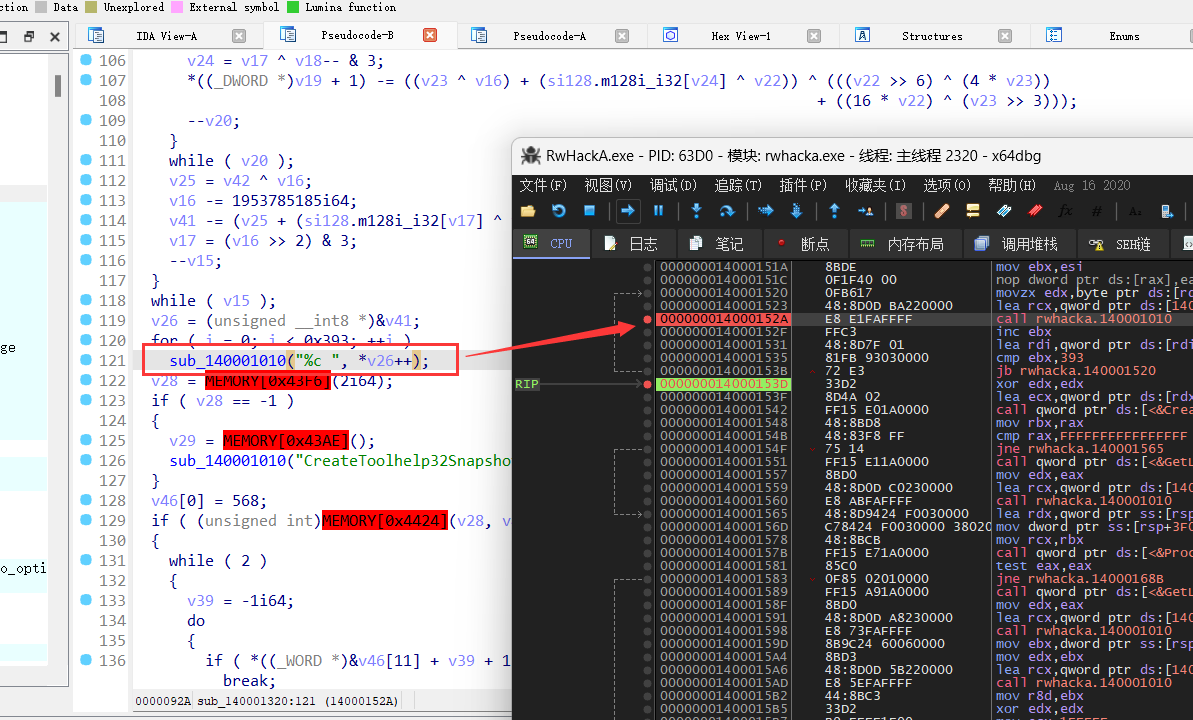The width and height of the screenshot is (1193, 720).
Task: Open the labels tag icon
Action: pos(1004,211)
